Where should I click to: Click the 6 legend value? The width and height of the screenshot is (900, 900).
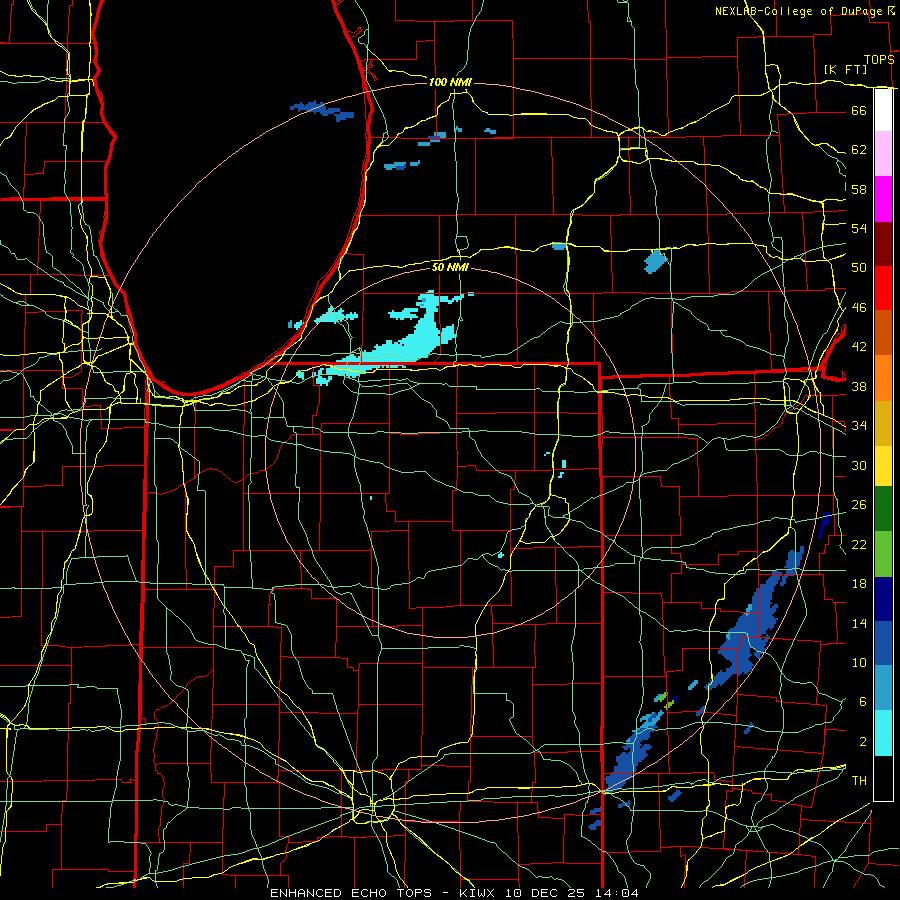862,702
